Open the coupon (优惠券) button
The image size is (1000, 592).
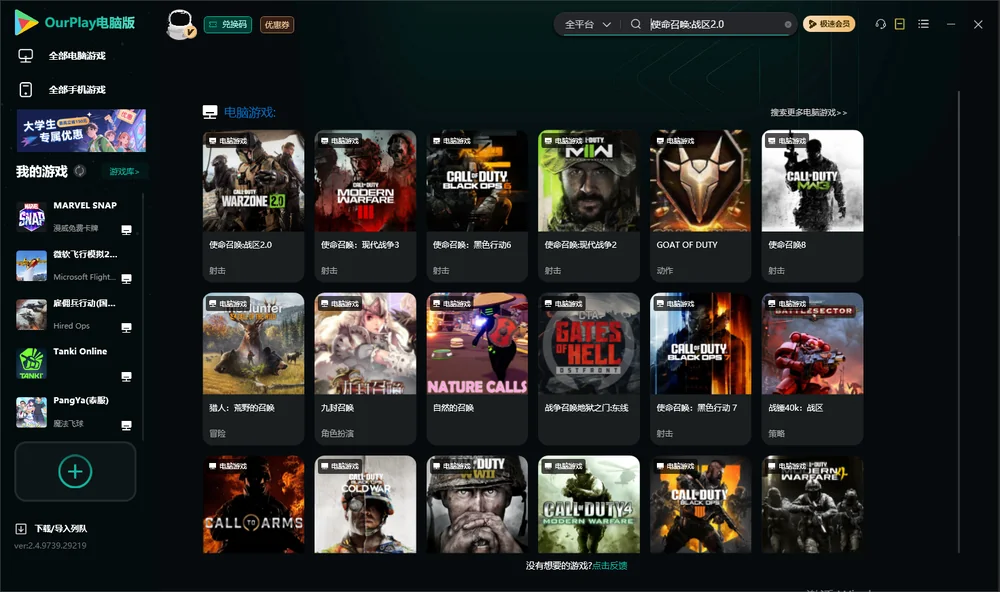coord(277,24)
